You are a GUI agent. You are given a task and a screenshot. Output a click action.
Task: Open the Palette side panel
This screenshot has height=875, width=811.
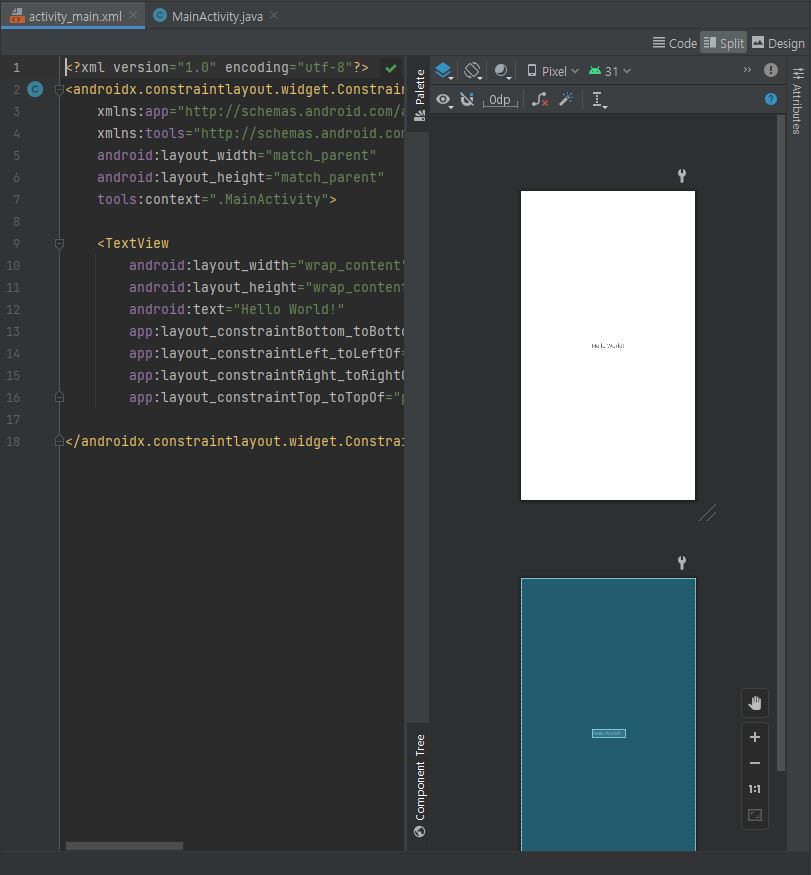click(420, 95)
